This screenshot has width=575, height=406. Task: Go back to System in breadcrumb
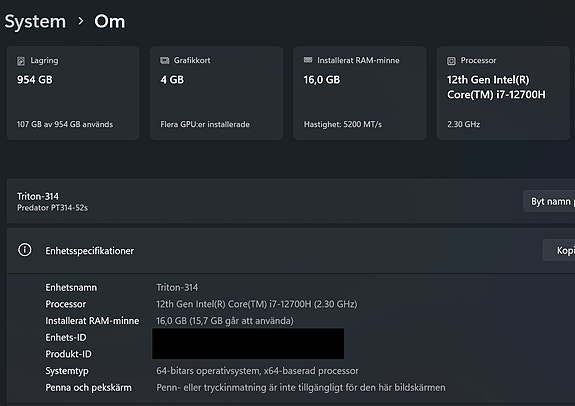pyautogui.click(x=35, y=21)
